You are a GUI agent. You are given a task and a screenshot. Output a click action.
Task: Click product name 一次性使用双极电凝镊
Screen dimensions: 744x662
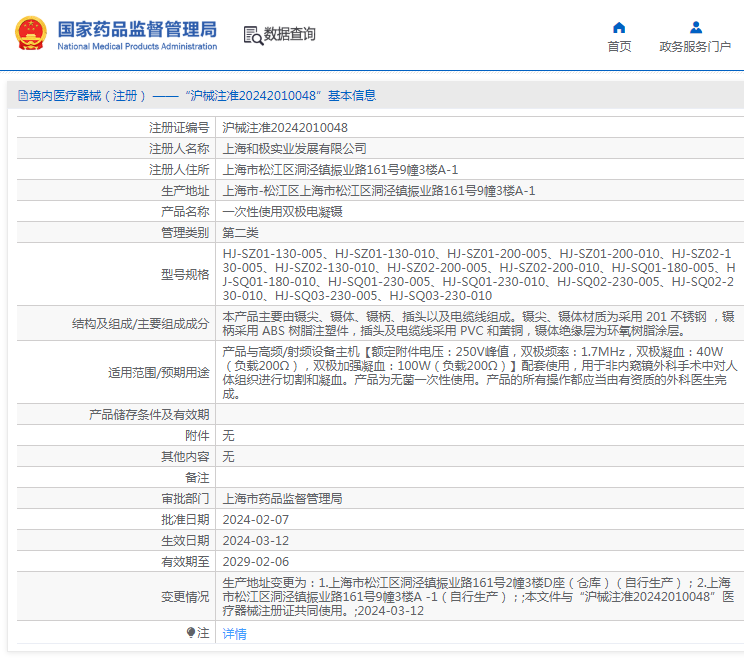[282, 212]
